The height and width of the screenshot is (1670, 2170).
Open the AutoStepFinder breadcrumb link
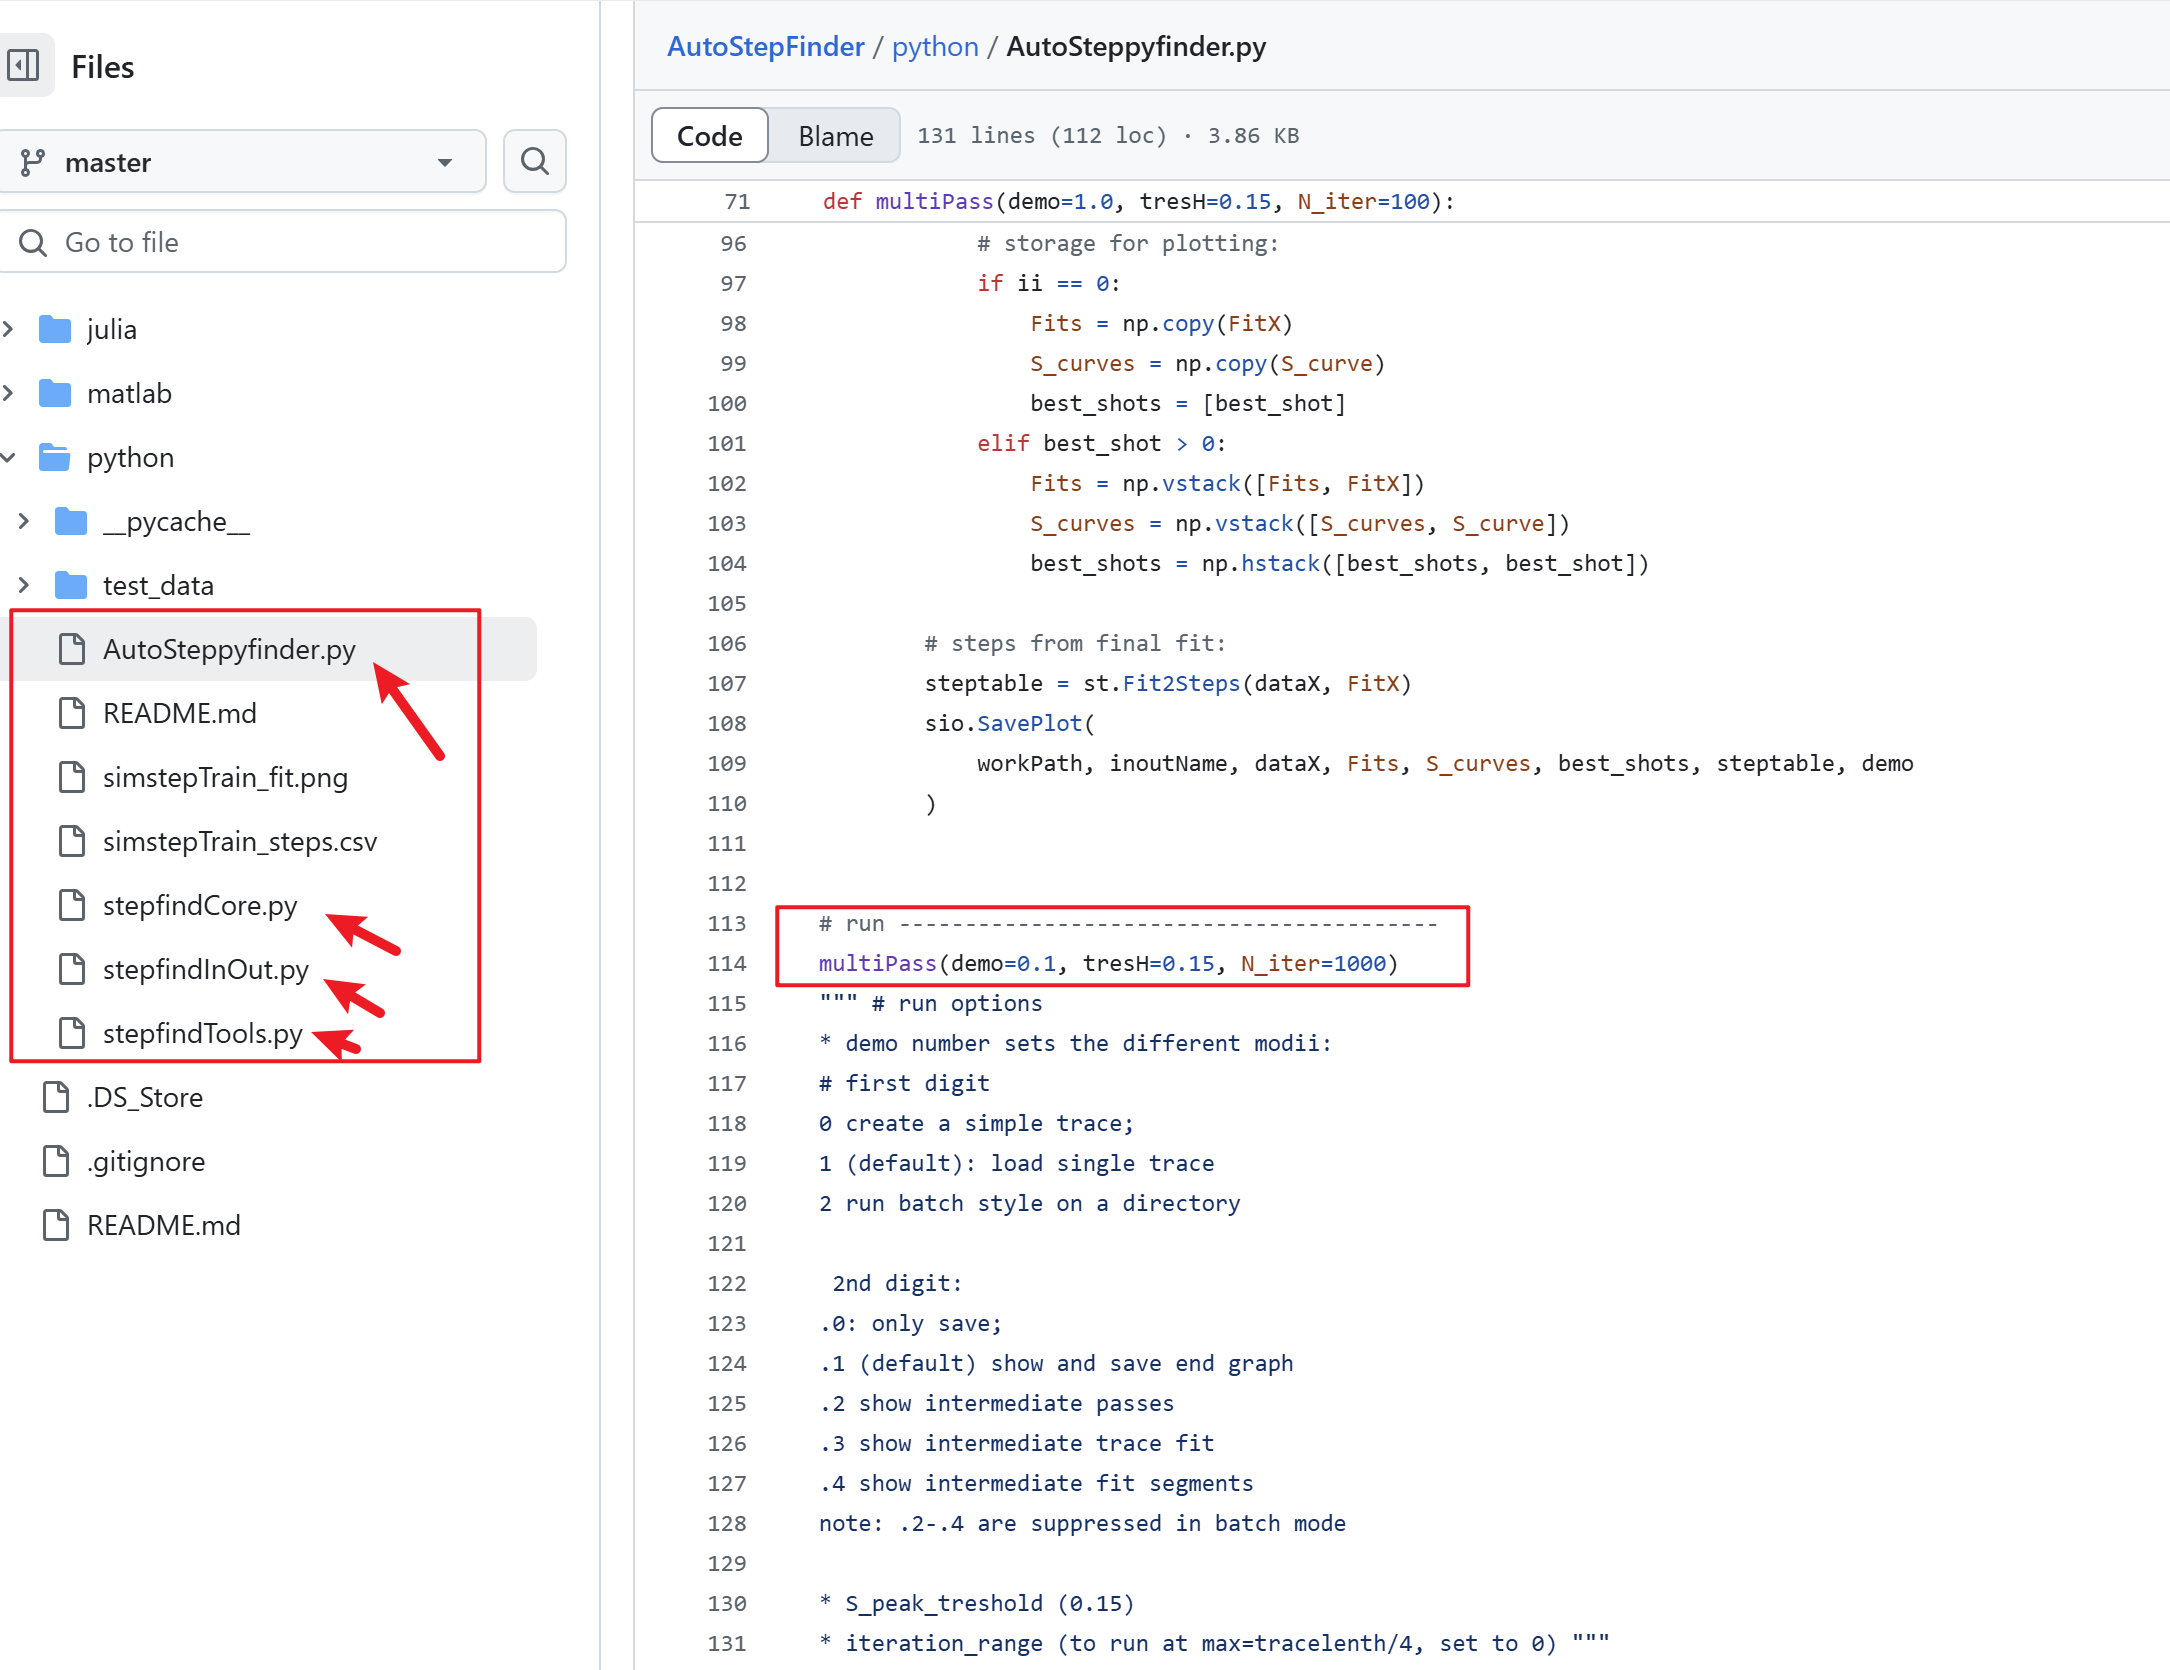pos(765,46)
